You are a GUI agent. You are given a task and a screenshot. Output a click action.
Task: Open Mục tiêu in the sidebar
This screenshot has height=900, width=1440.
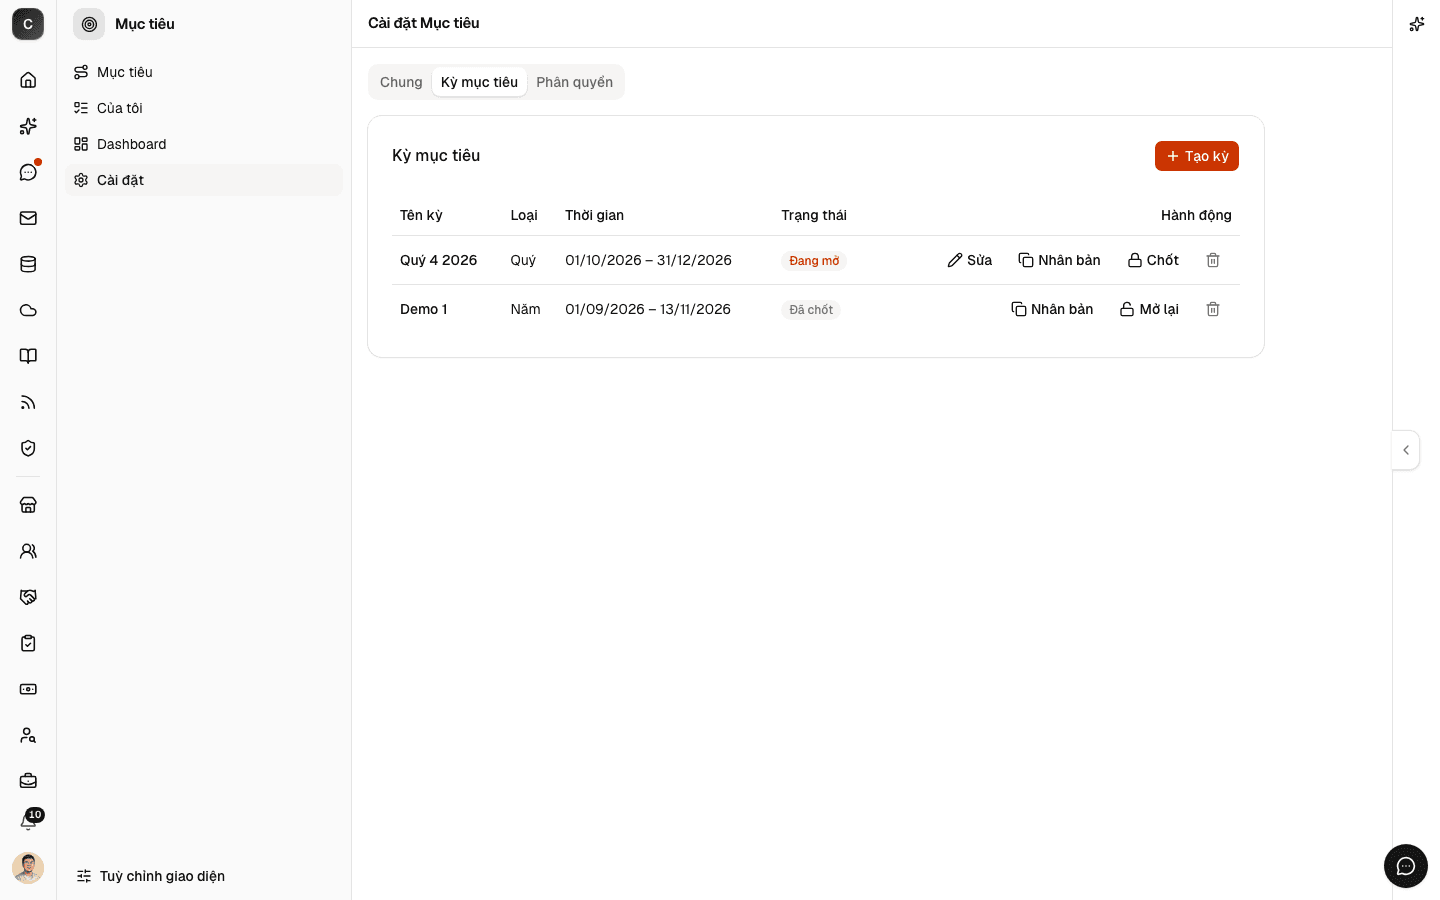tap(204, 72)
